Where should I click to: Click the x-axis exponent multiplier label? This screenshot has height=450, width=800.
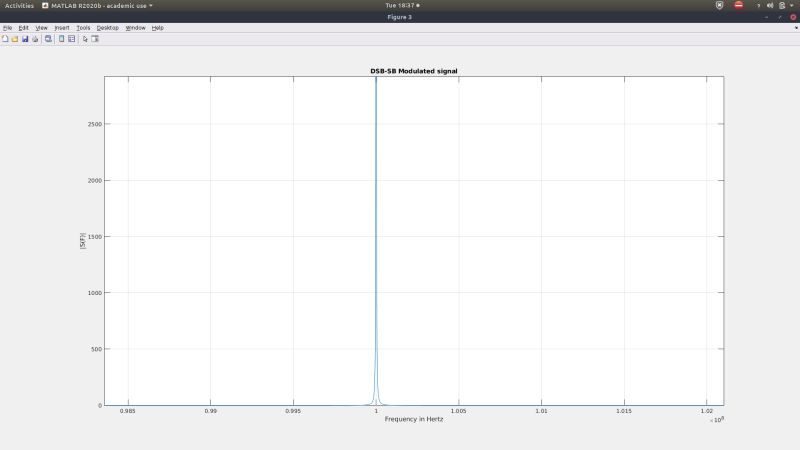point(717,419)
